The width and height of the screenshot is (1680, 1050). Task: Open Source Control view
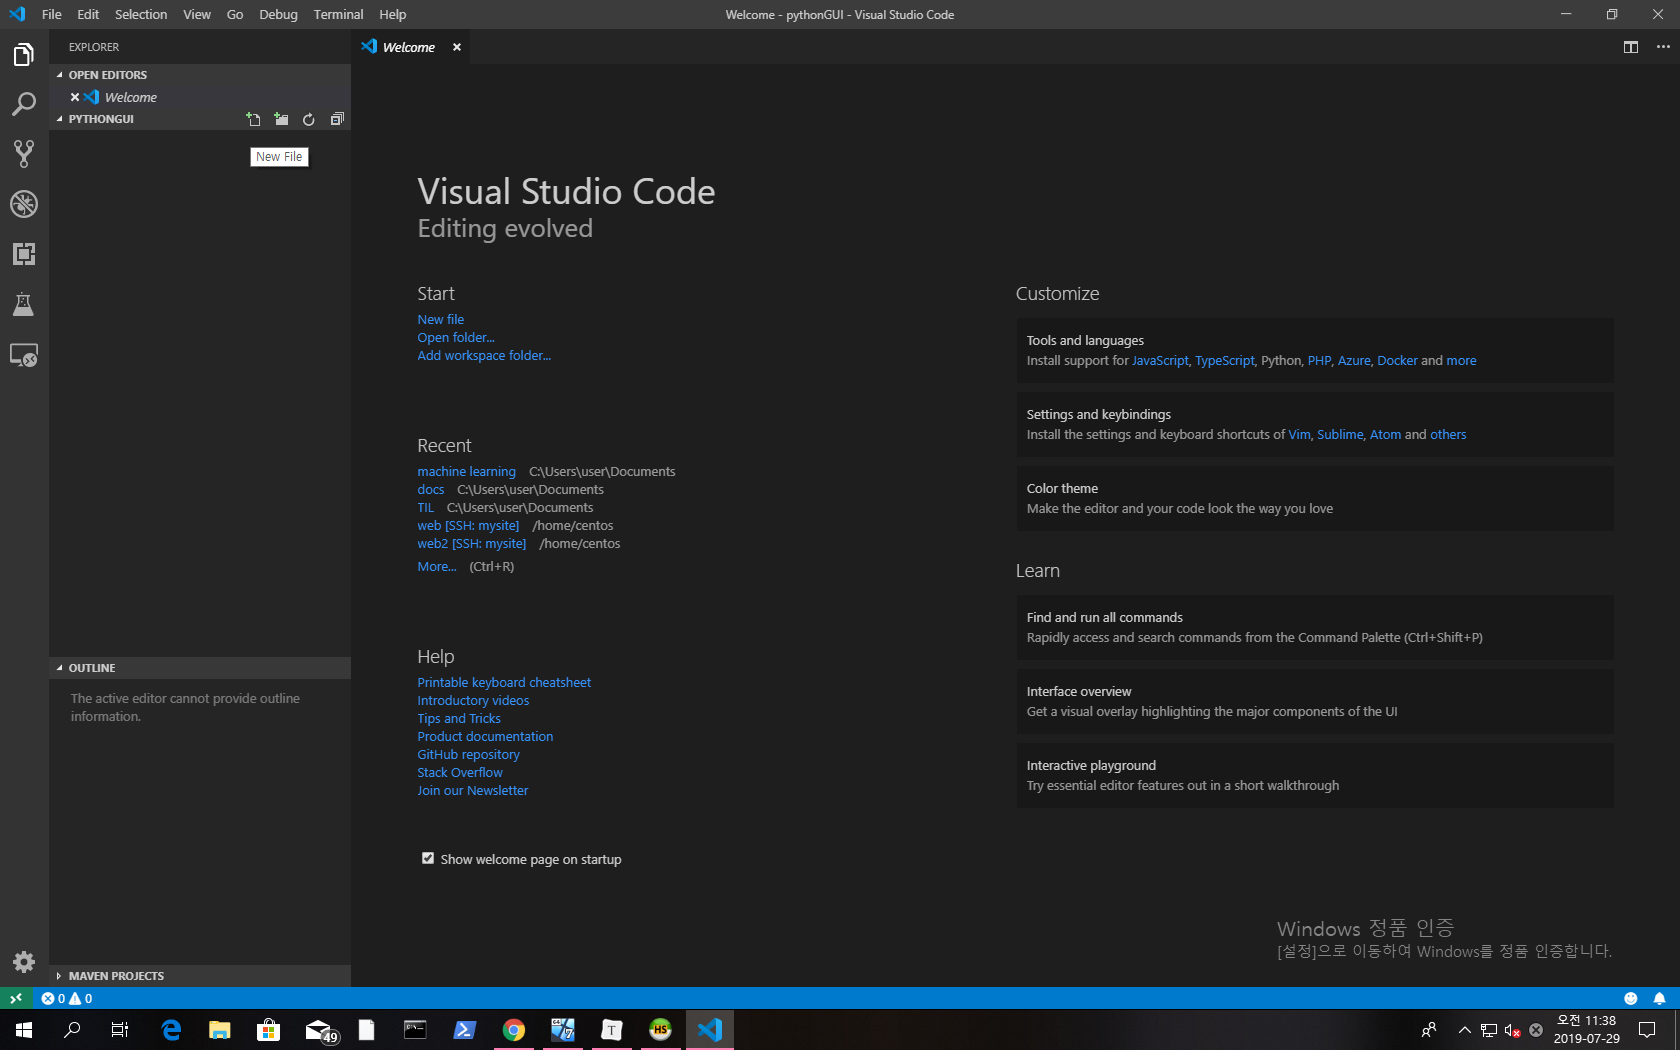pyautogui.click(x=24, y=154)
